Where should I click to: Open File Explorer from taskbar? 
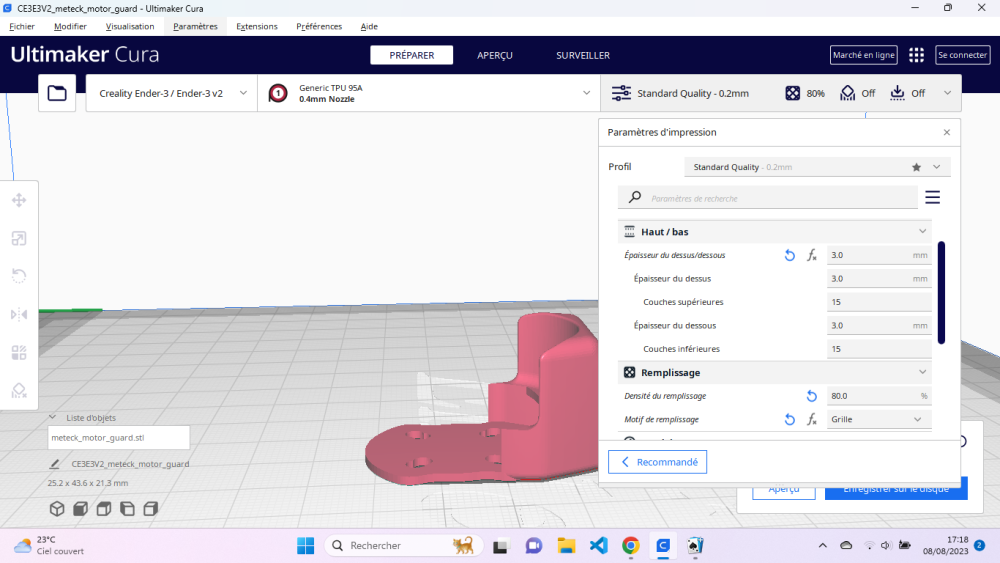[x=566, y=546]
